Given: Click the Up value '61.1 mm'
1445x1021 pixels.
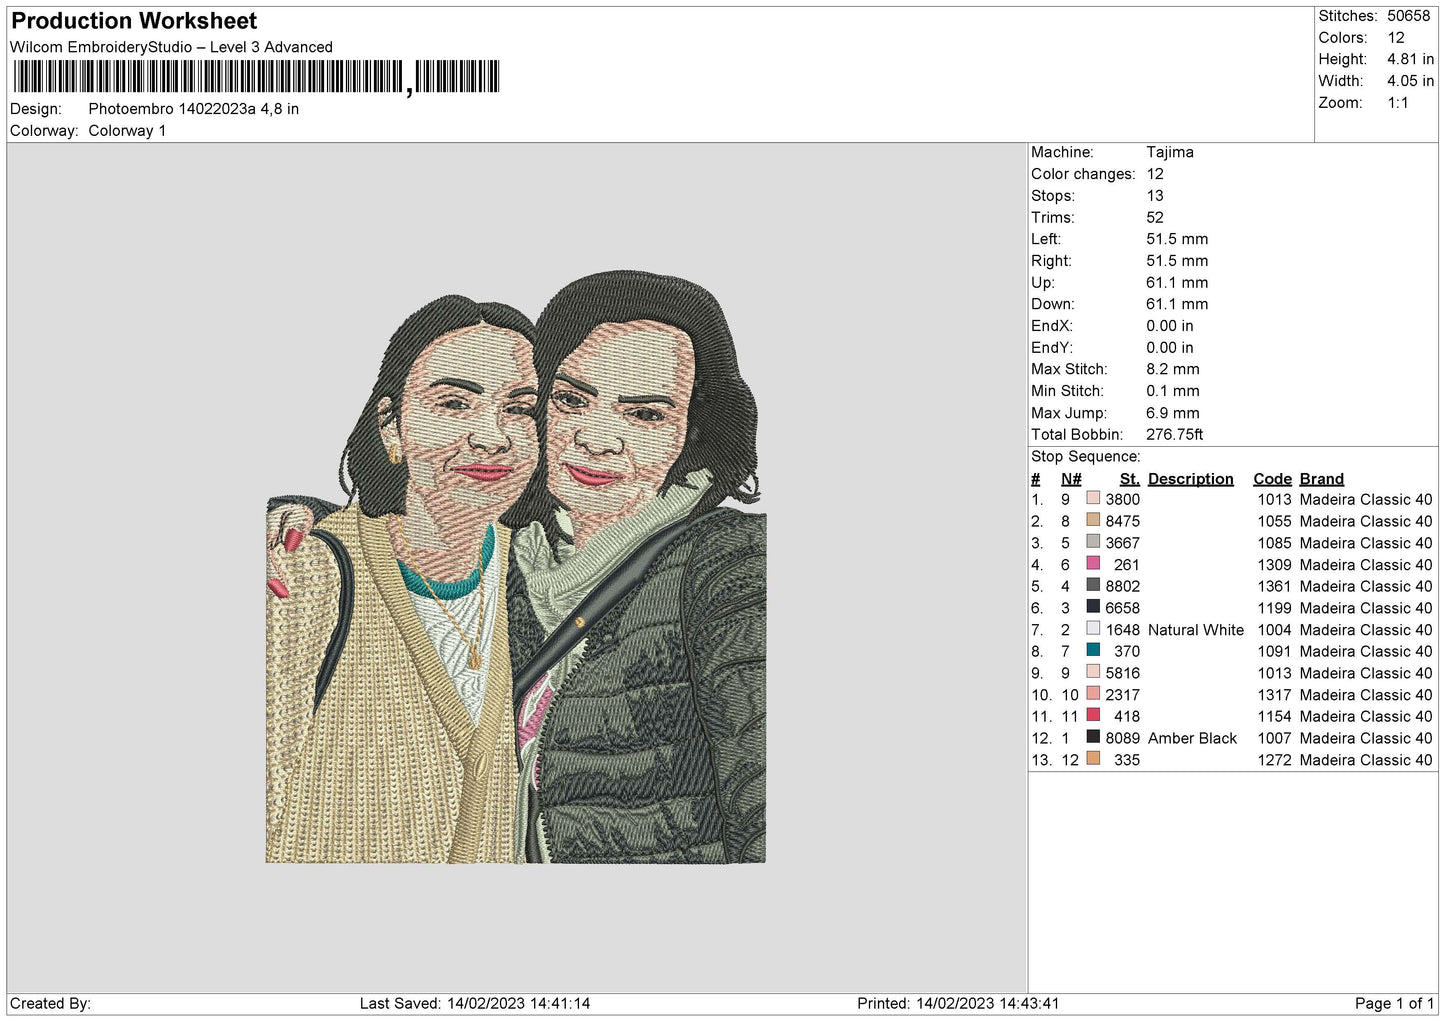Looking at the screenshot, I should [1177, 283].
